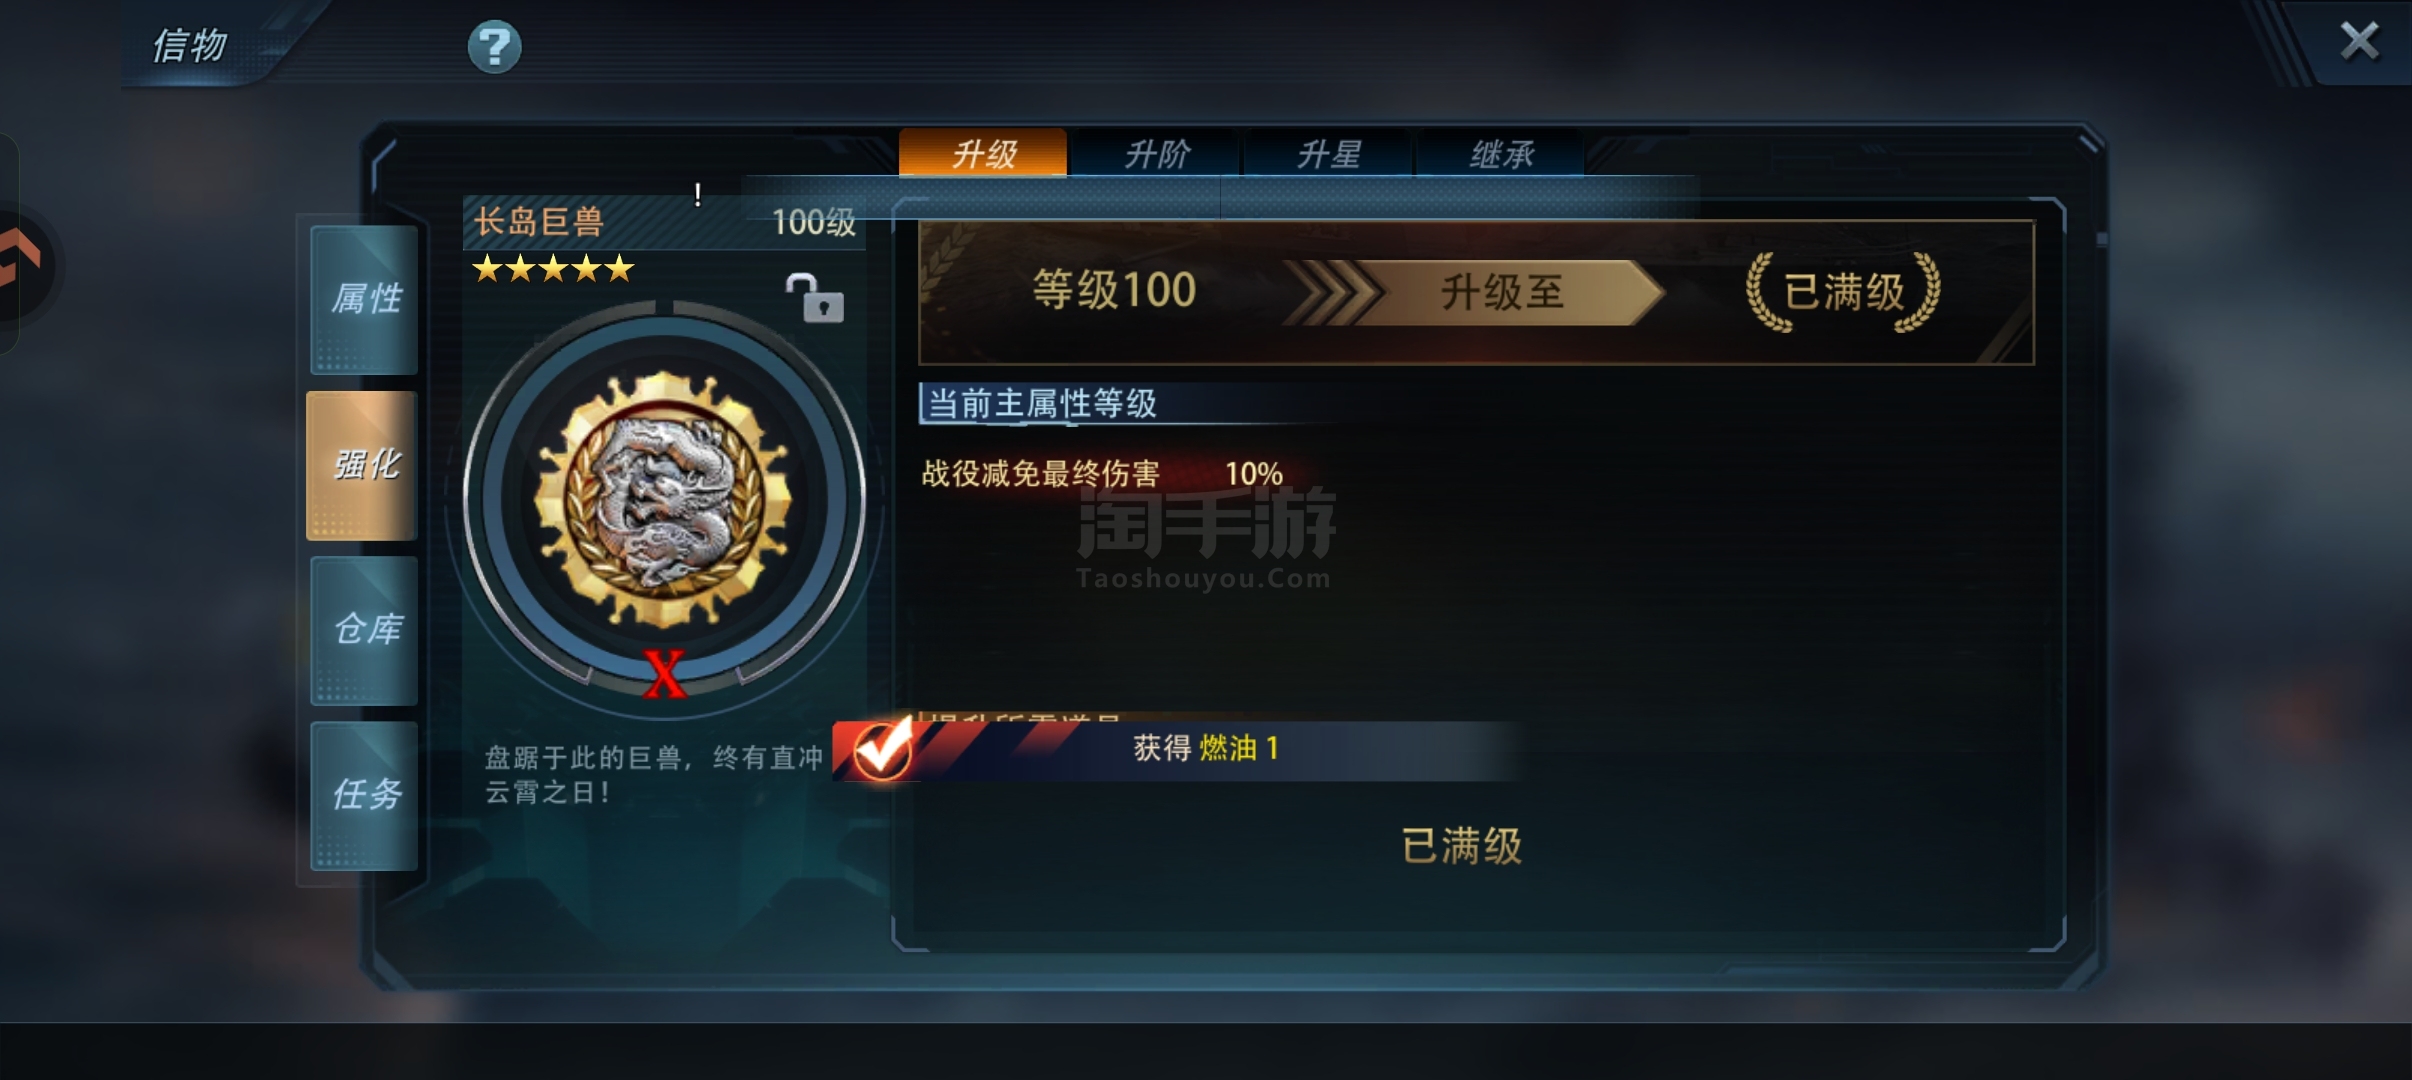Image resolution: width=2412 pixels, height=1080 pixels.
Task: Open the 任务 side menu
Action: tap(365, 795)
